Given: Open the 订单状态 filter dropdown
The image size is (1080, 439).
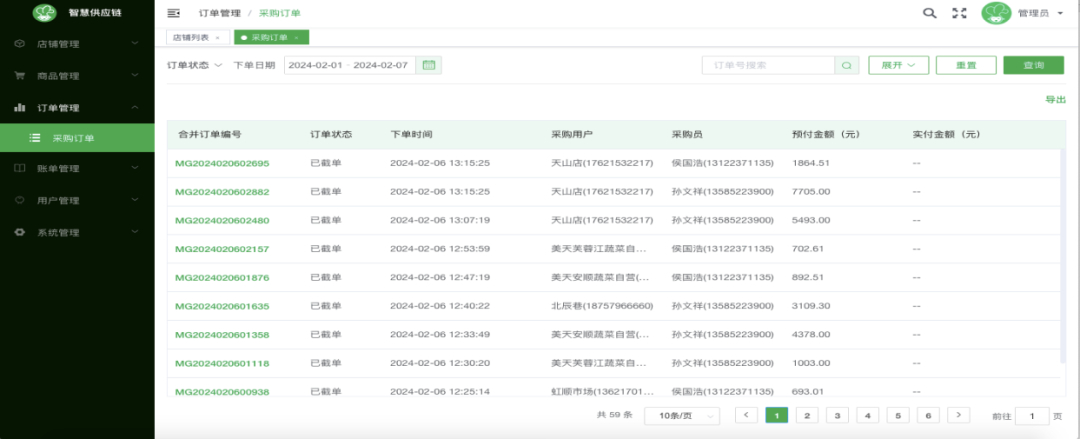Looking at the screenshot, I should (195, 65).
